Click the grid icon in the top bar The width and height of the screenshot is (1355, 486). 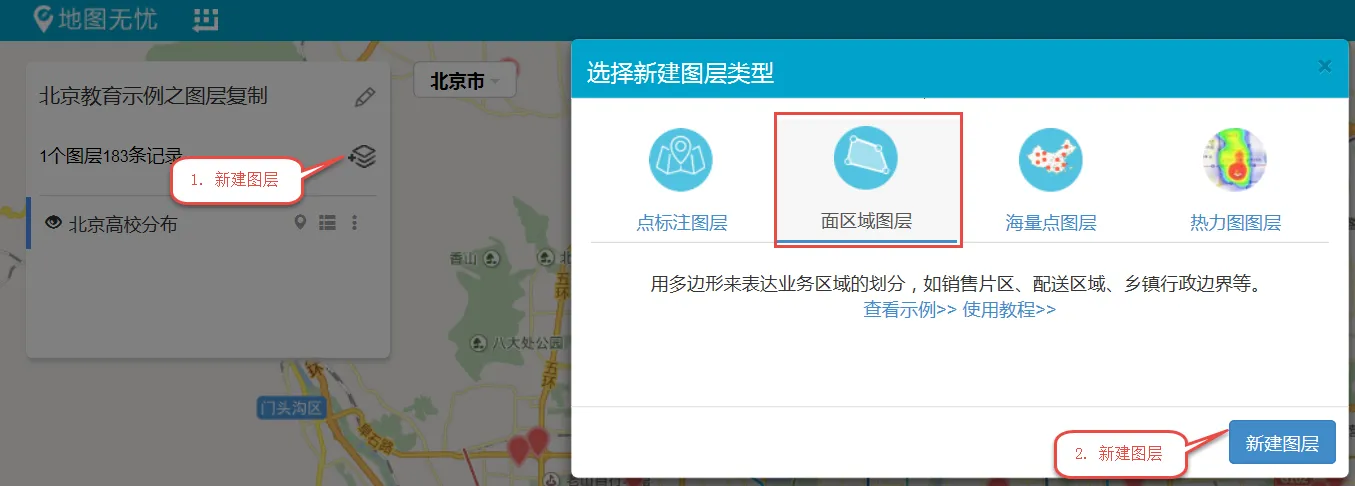coord(206,18)
